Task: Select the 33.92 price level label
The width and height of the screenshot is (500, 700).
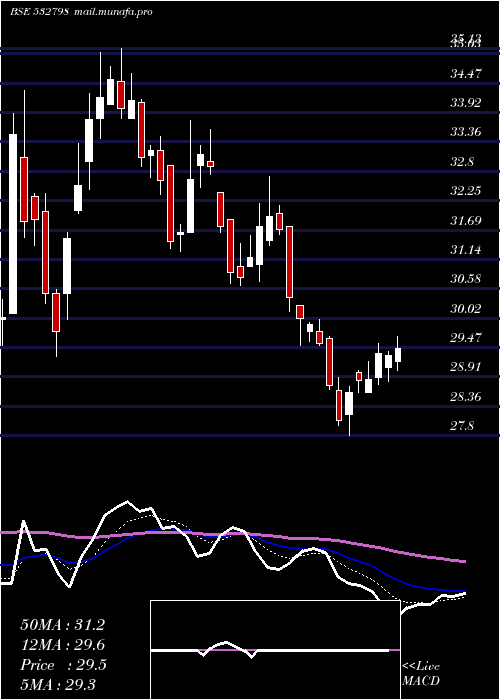Action: (466, 103)
